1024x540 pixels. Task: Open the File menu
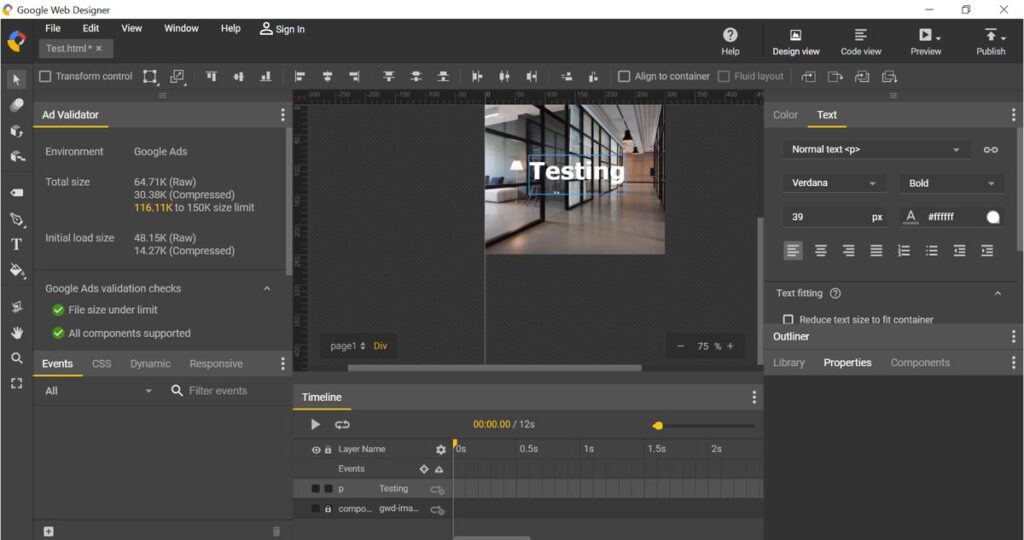[53, 28]
